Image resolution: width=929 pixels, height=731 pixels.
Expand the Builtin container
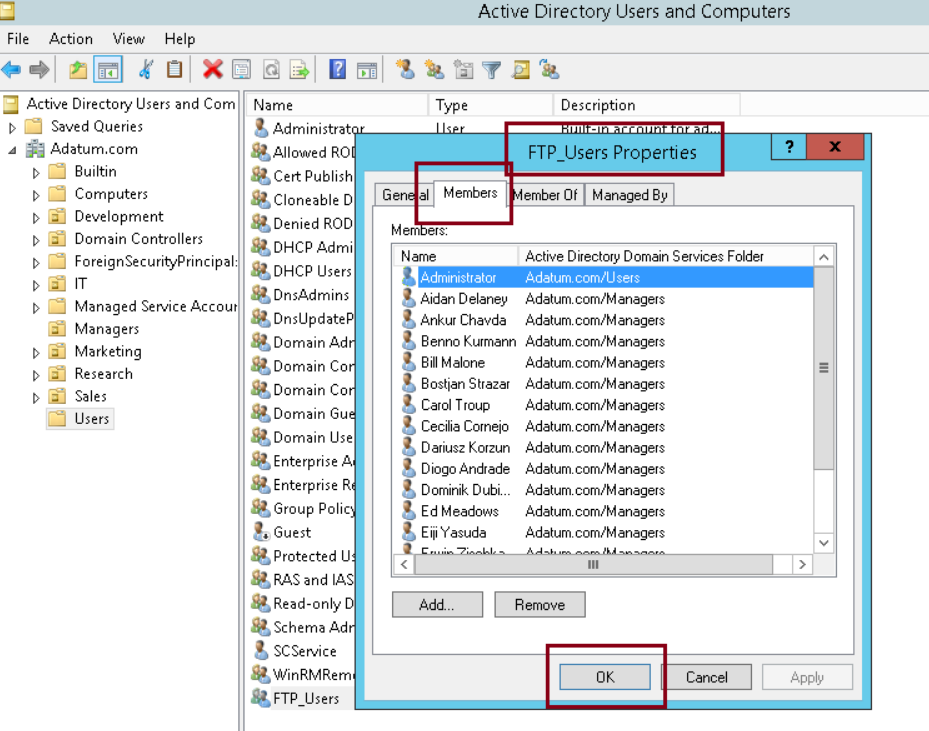36,172
